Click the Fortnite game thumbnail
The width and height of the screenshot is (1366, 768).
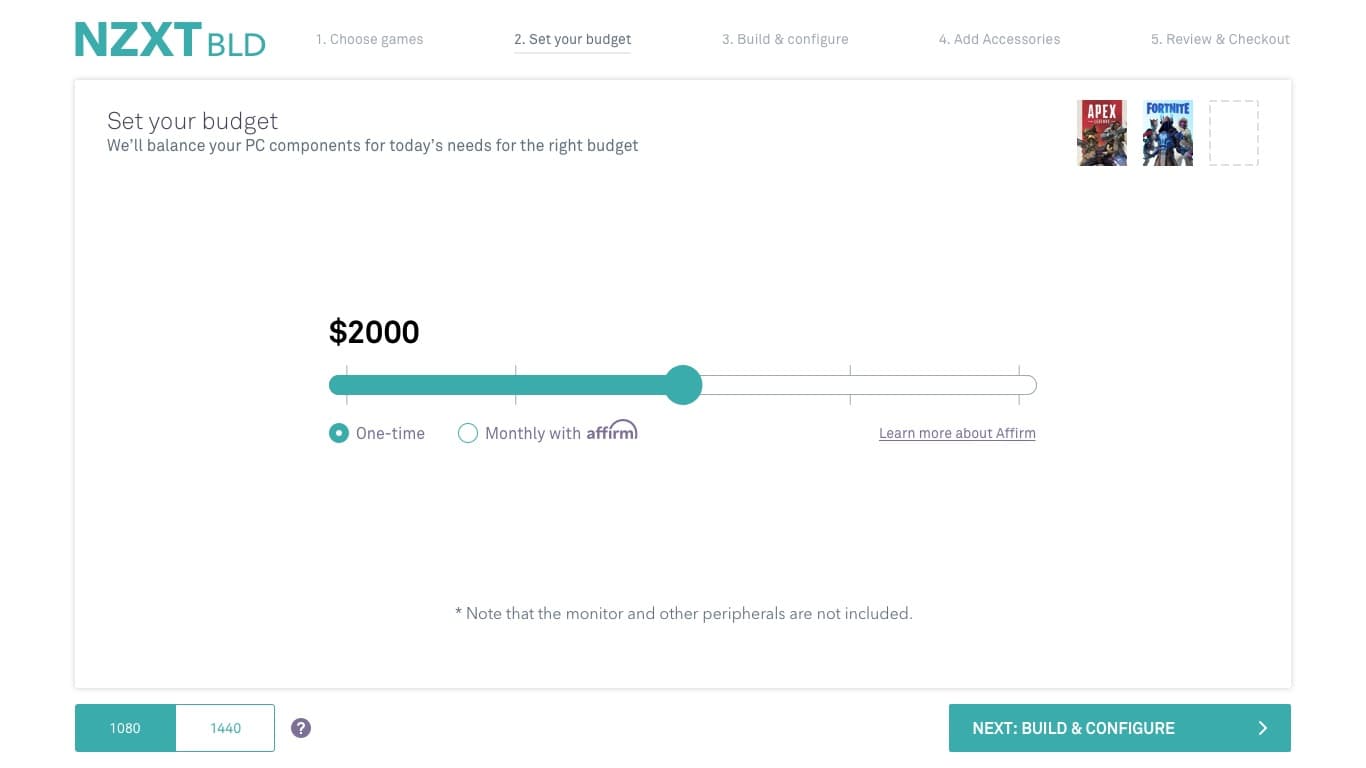tap(1168, 132)
